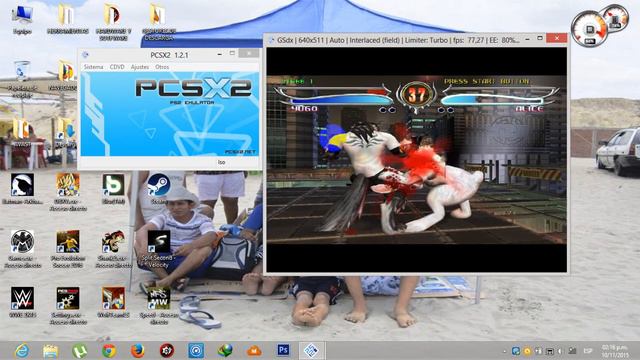Click the PCSX2 logo banner image
640x360 pixels.
click(x=170, y=114)
